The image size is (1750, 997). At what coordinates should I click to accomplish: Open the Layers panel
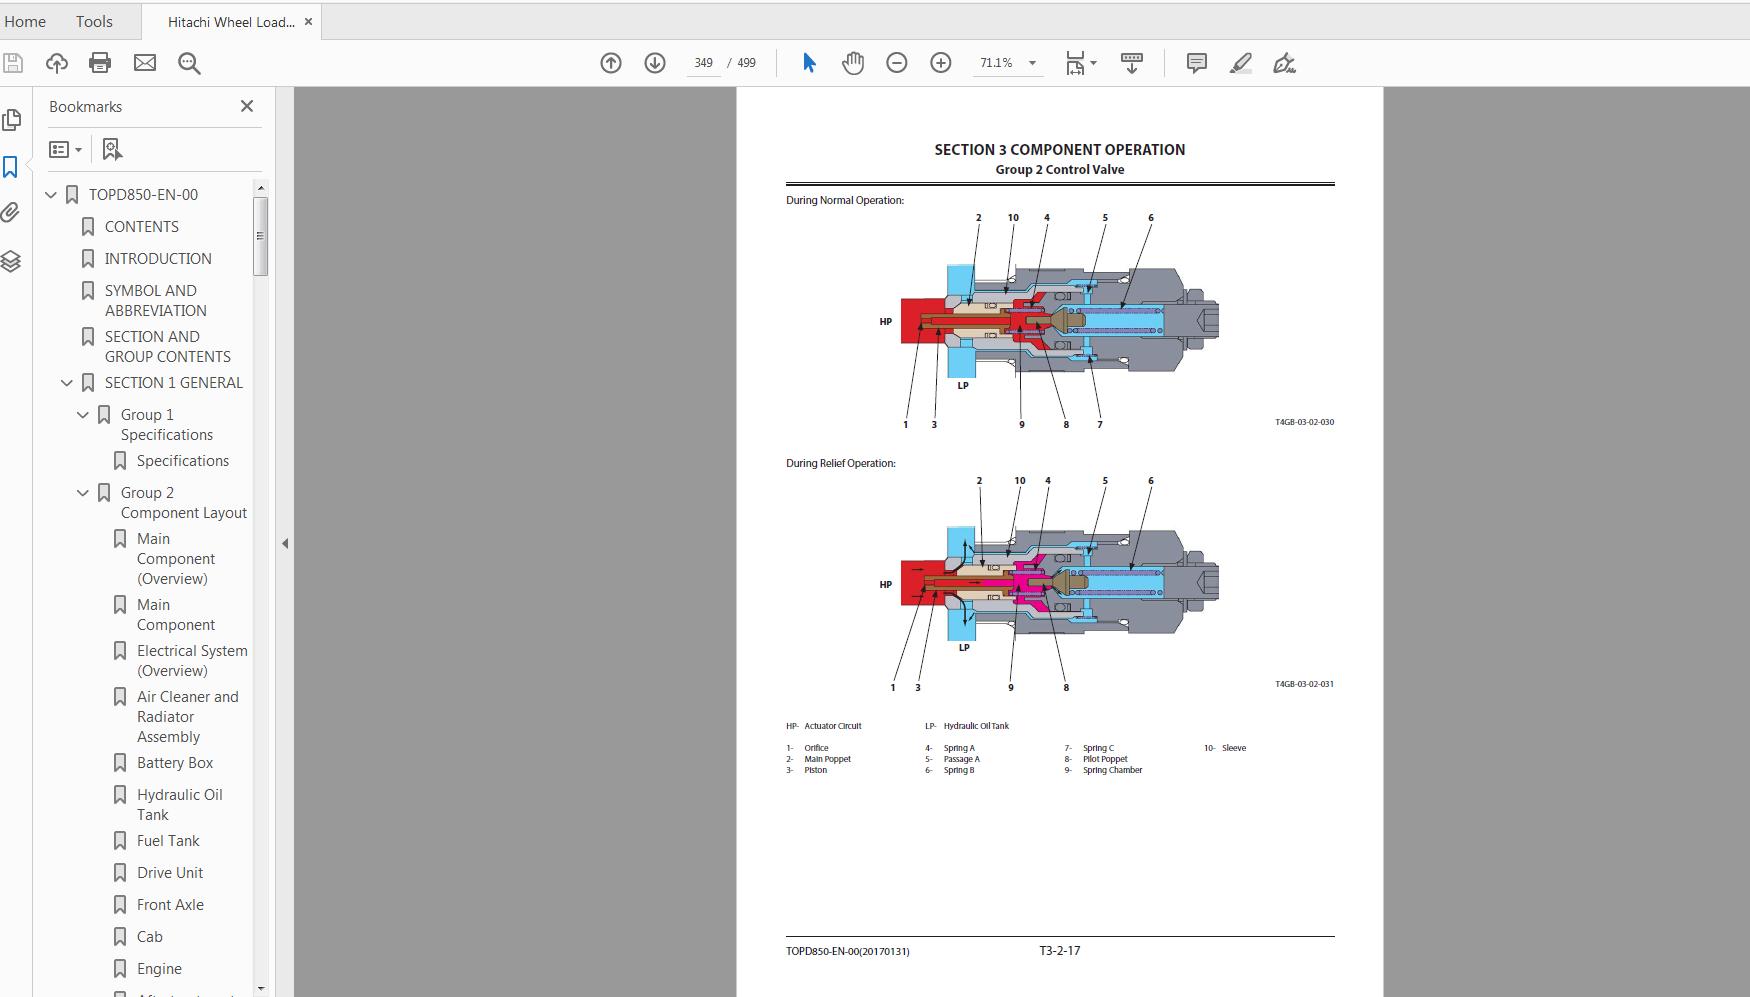tap(12, 261)
